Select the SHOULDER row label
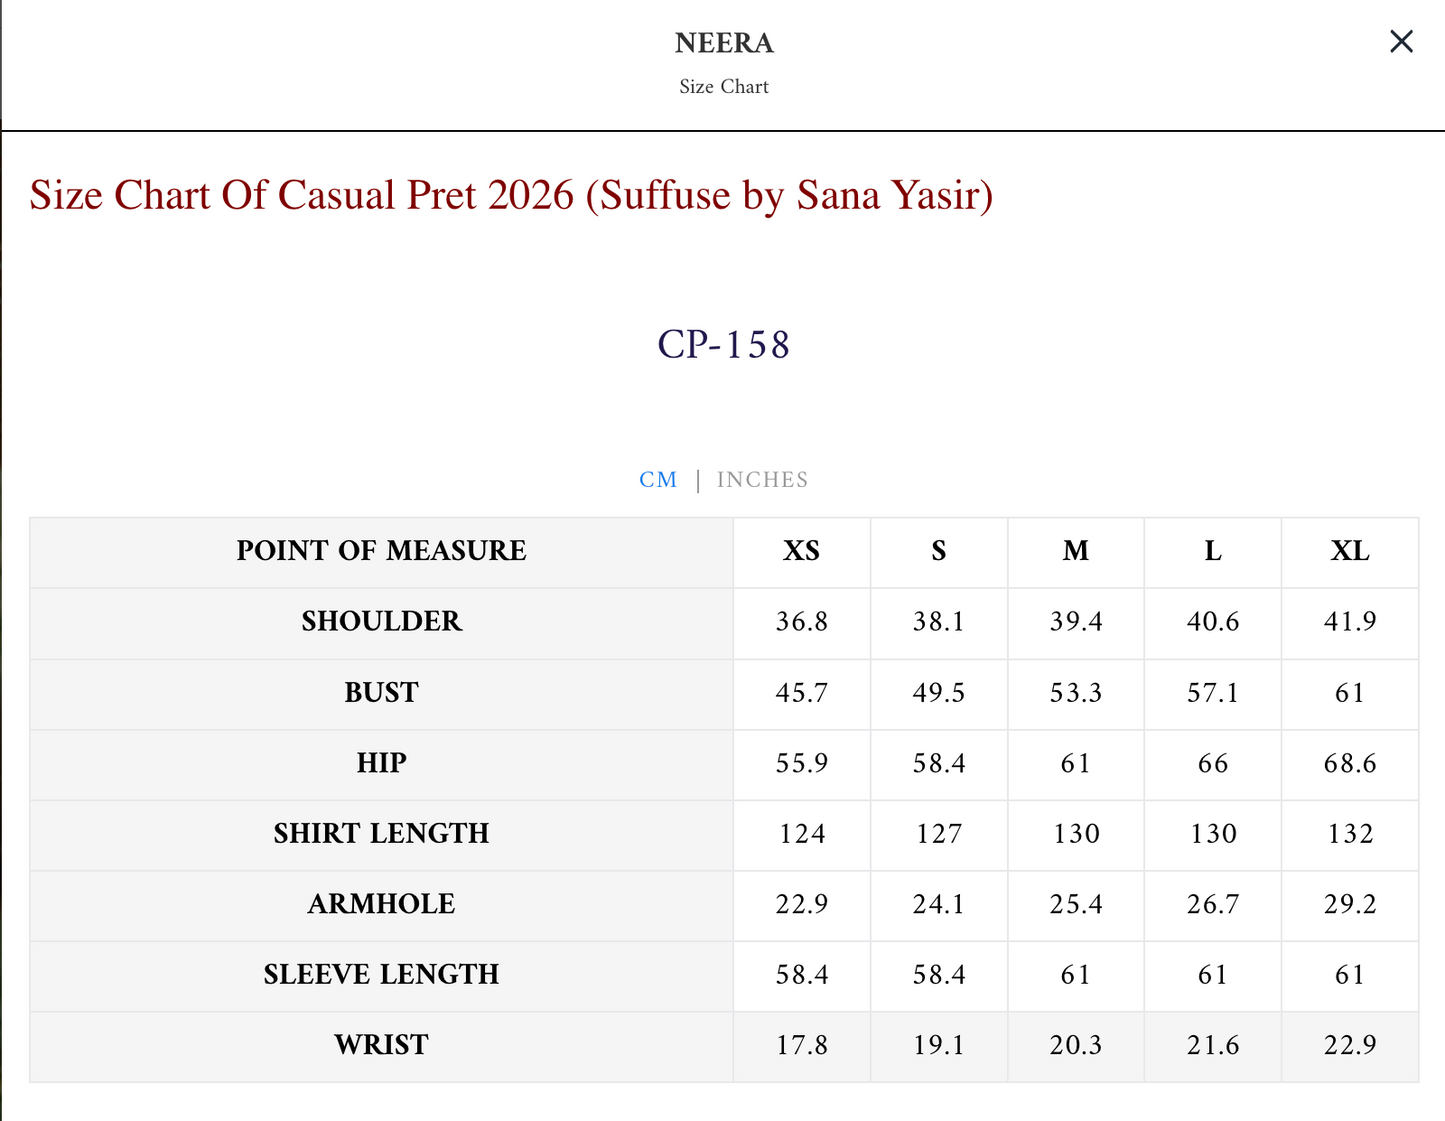The width and height of the screenshot is (1445, 1121). pyautogui.click(x=381, y=622)
